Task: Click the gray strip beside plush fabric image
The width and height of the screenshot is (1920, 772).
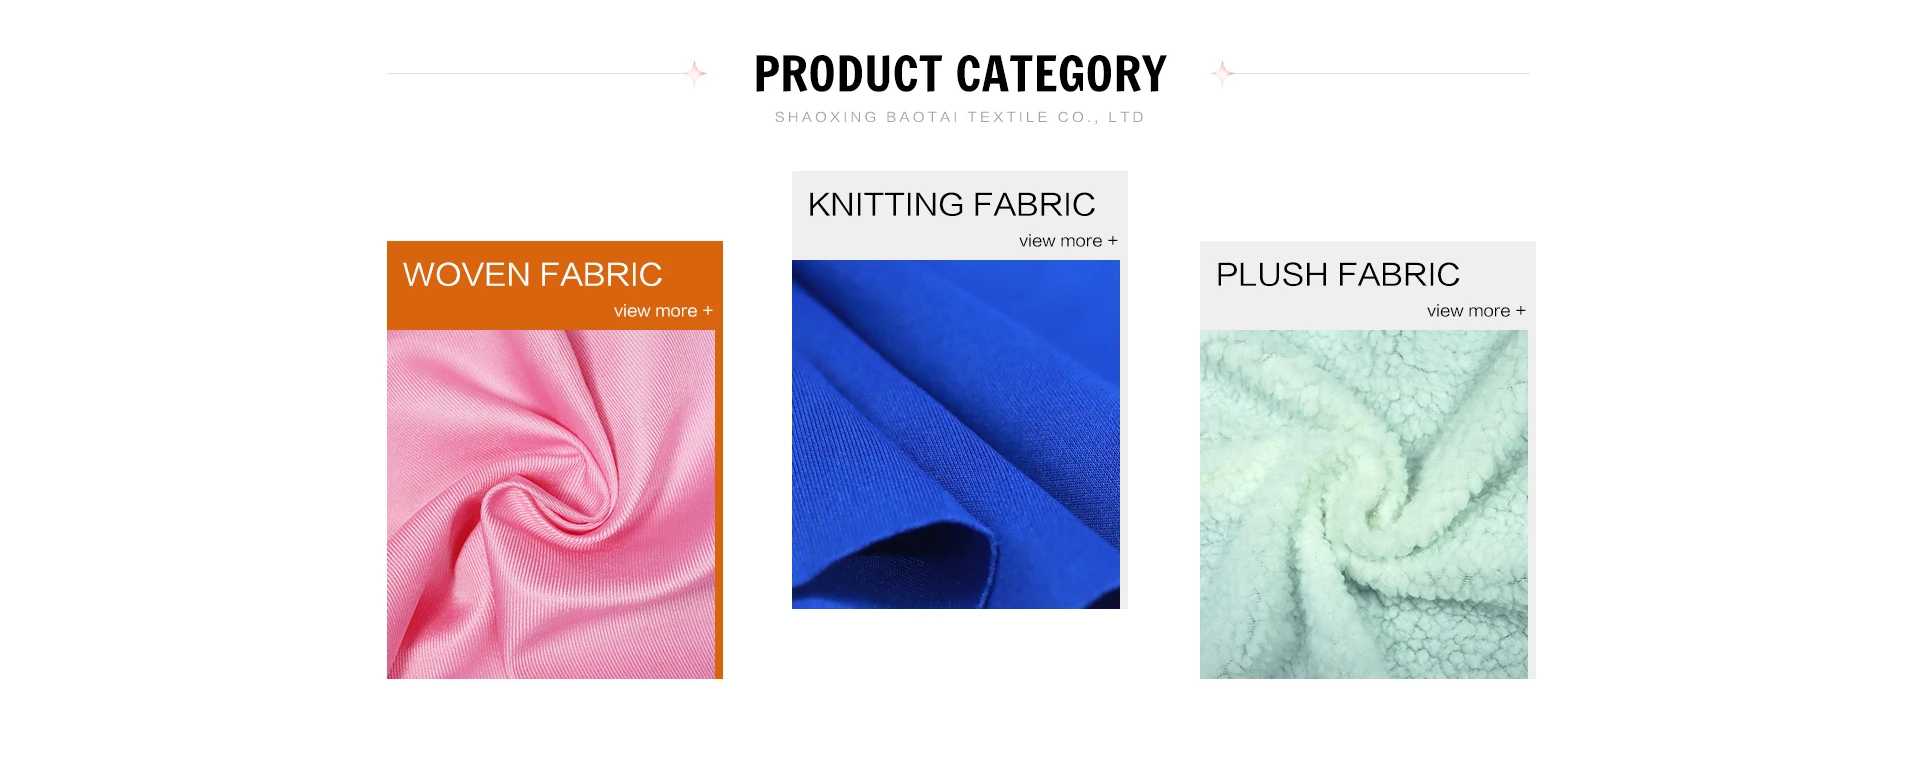Action: click(x=1532, y=504)
